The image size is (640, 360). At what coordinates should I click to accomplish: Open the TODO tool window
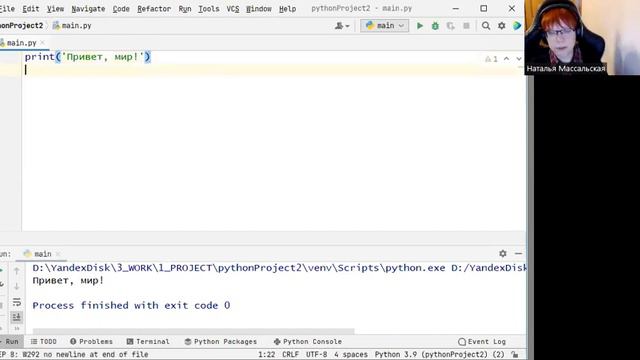click(44, 342)
